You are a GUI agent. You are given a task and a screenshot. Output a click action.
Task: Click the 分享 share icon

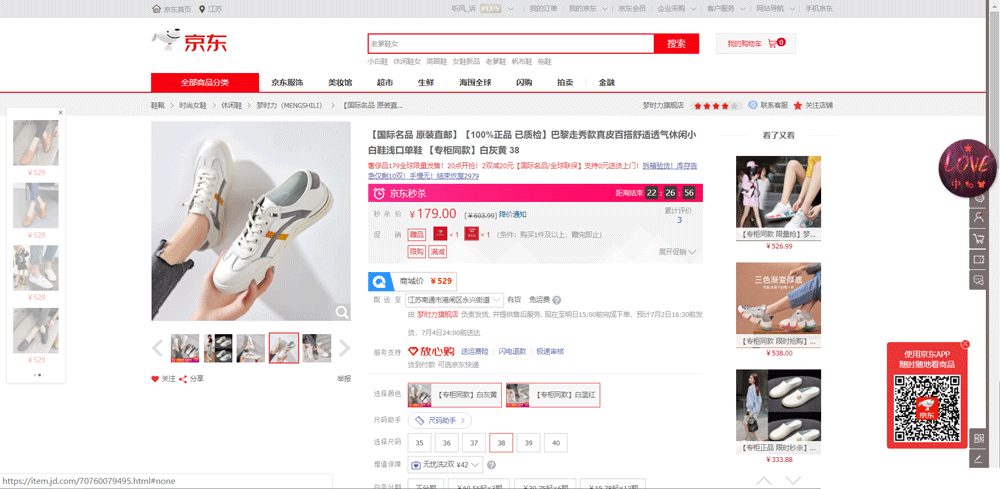[183, 379]
